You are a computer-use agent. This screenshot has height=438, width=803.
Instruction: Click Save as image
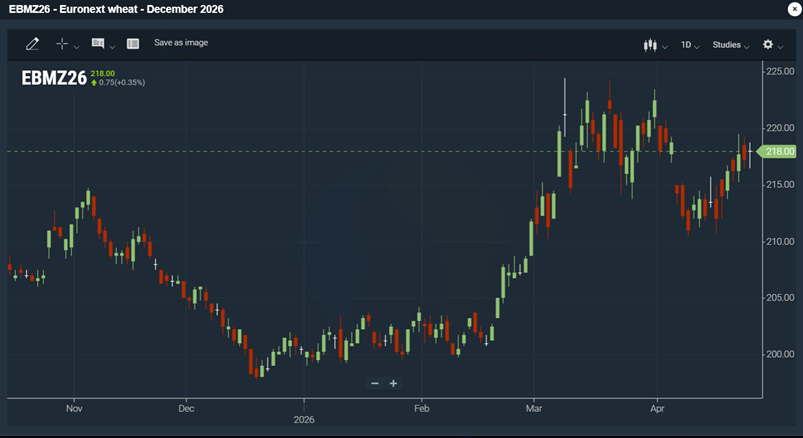(x=181, y=43)
